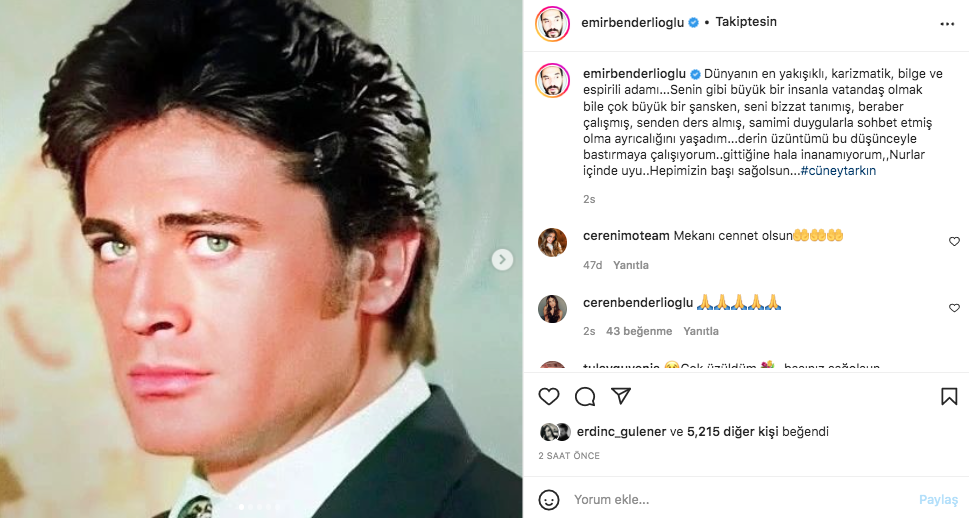Reply to cerenimoteam's comment

point(631,265)
